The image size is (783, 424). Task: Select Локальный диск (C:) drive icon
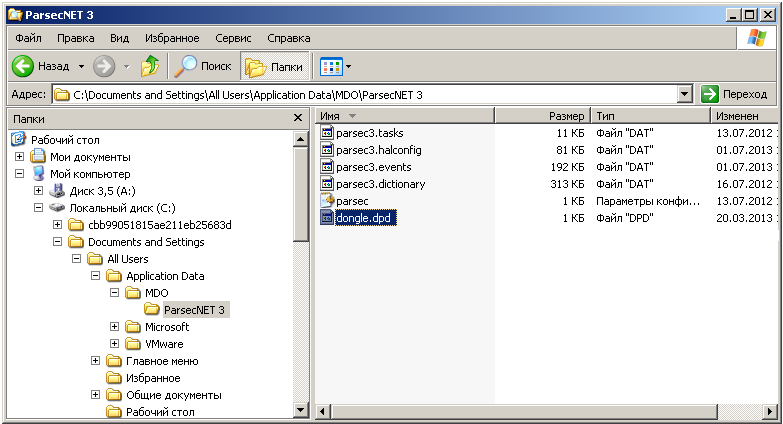tap(57, 208)
